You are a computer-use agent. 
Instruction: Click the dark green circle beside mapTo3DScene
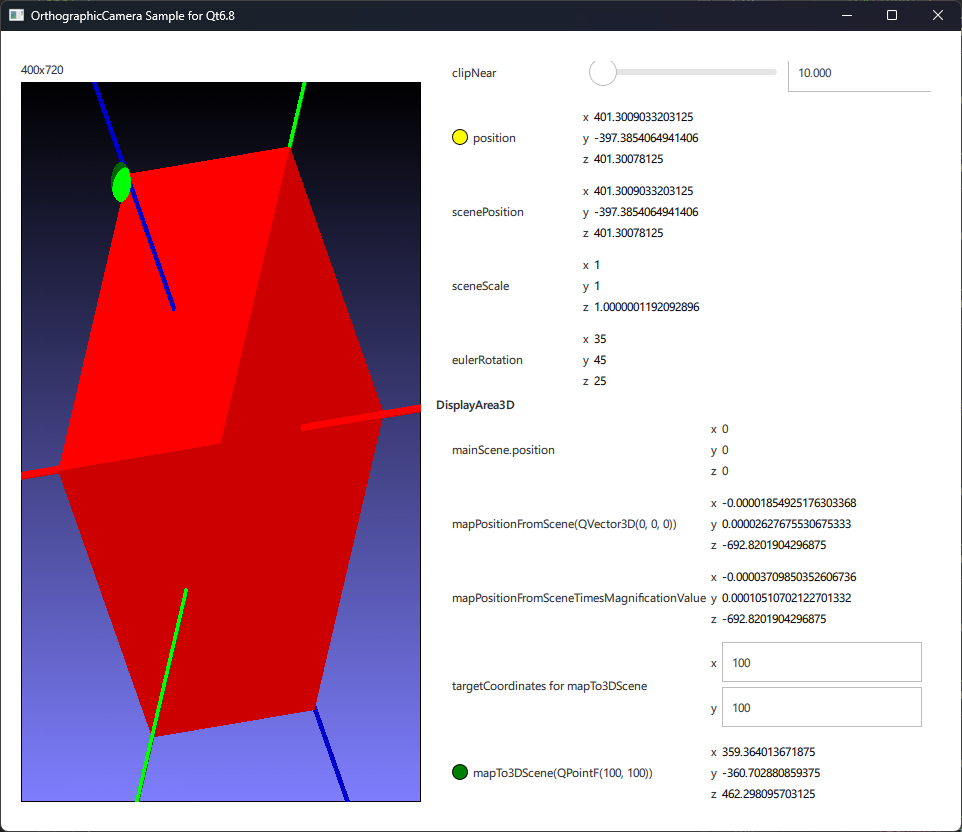(x=460, y=772)
